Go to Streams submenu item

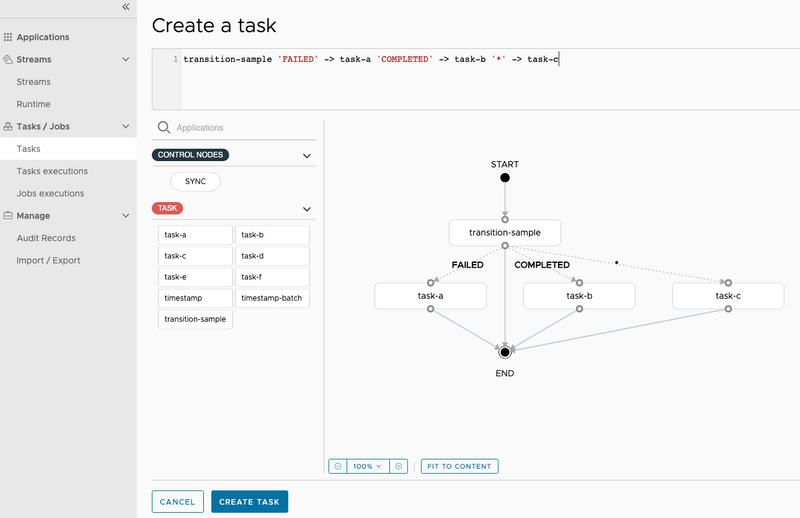[33, 82]
